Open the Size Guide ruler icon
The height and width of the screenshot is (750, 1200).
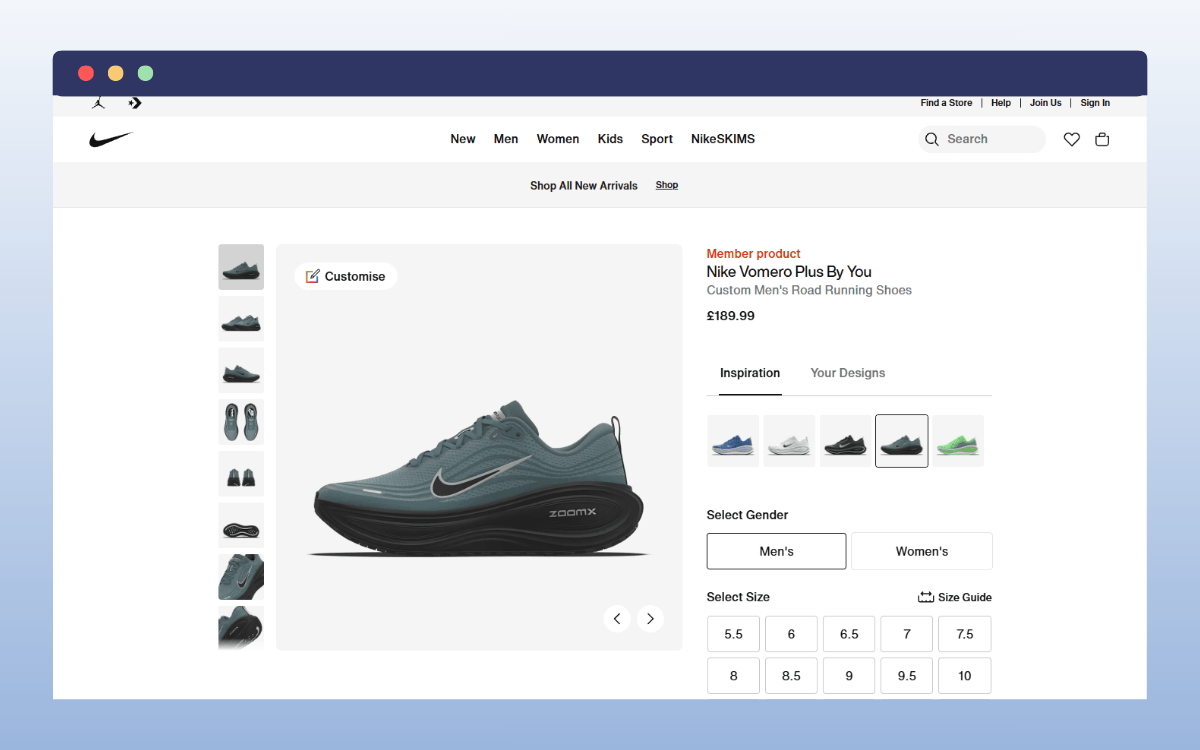click(x=925, y=597)
